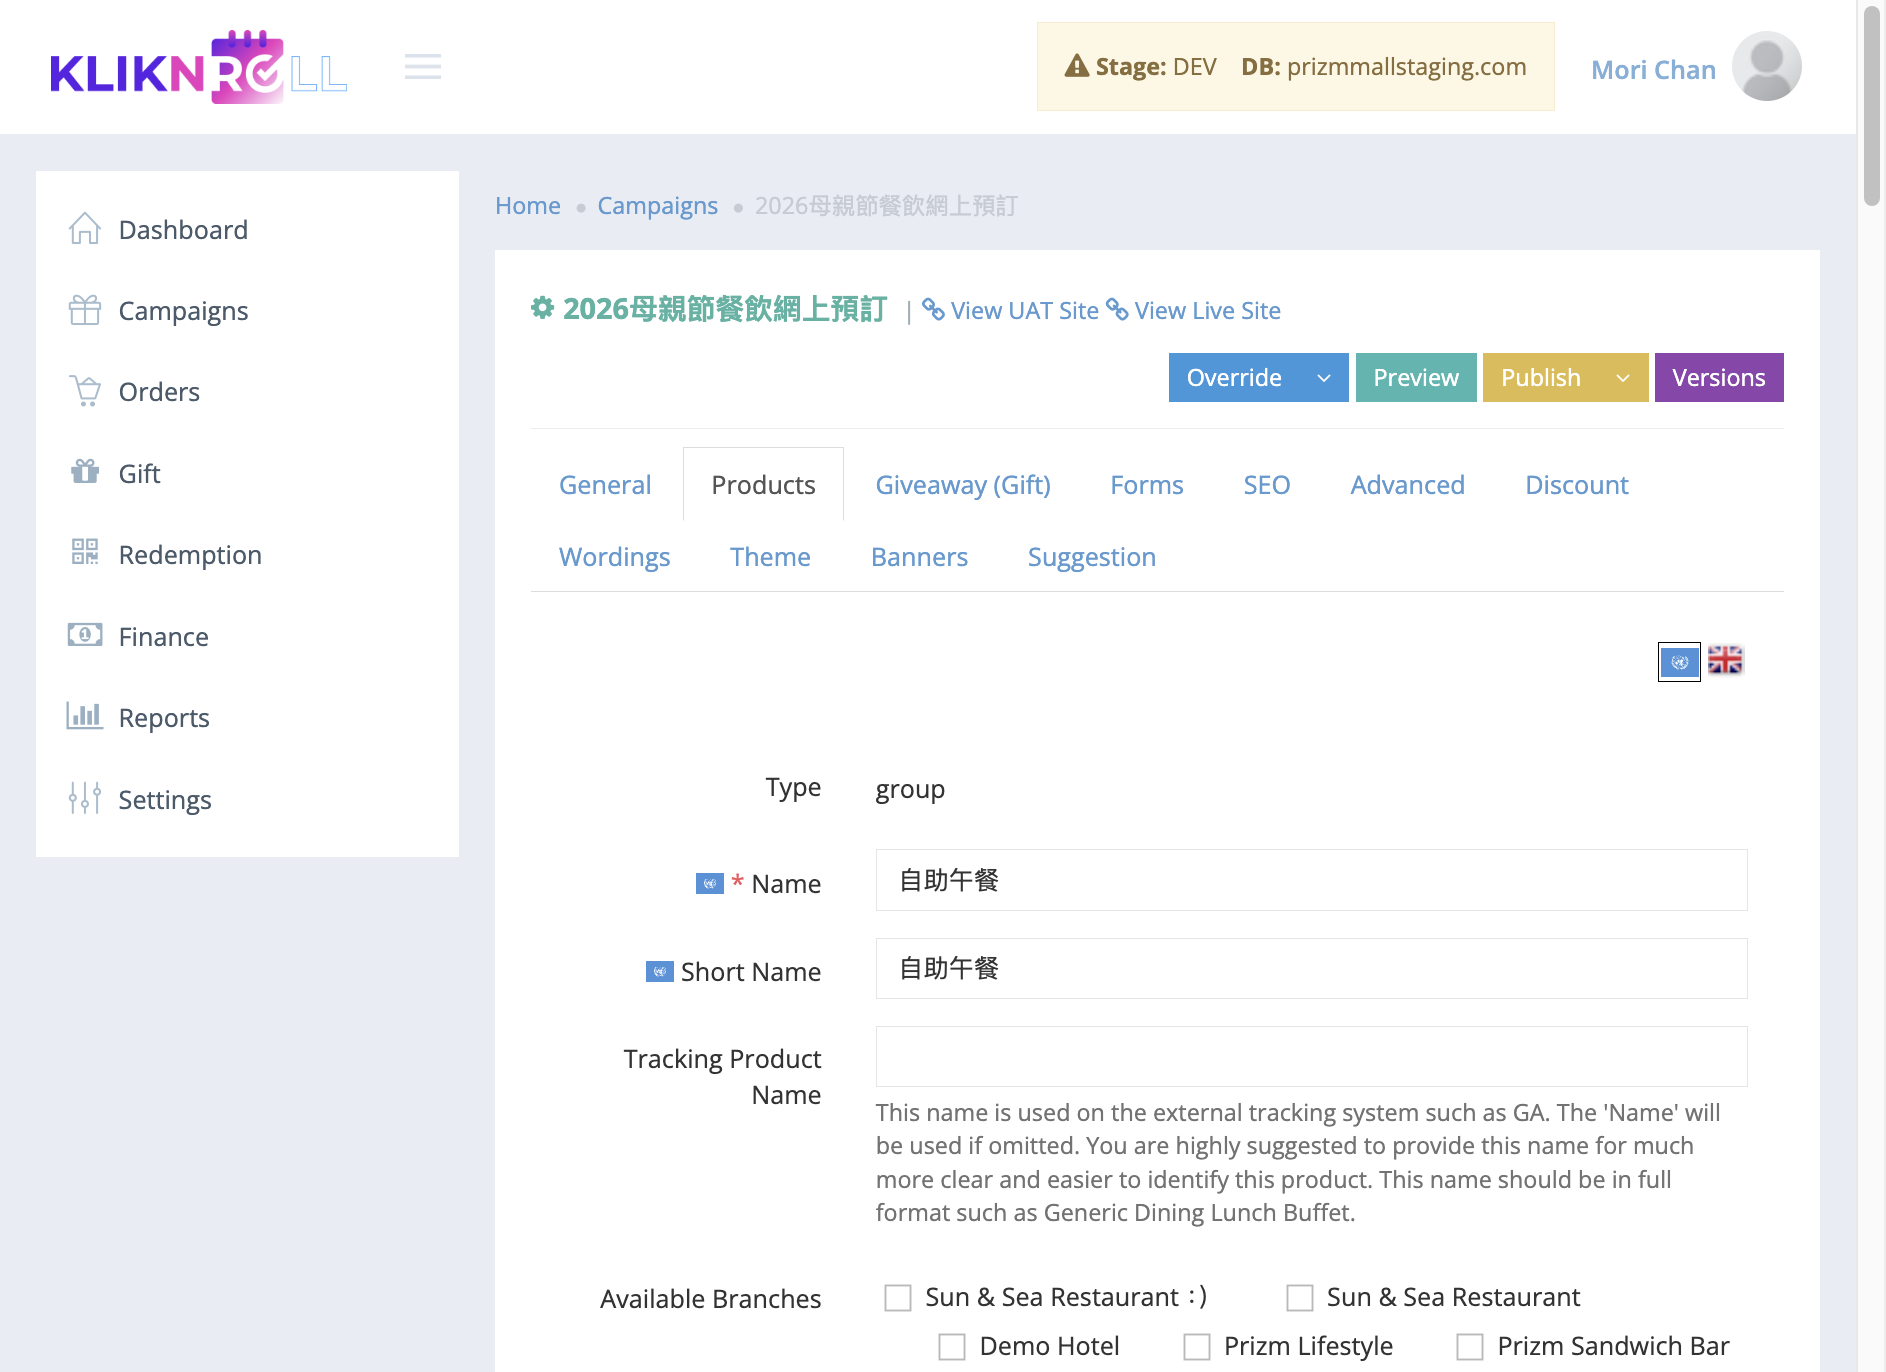Open the Suggestion tab
The width and height of the screenshot is (1886, 1372).
click(1092, 557)
